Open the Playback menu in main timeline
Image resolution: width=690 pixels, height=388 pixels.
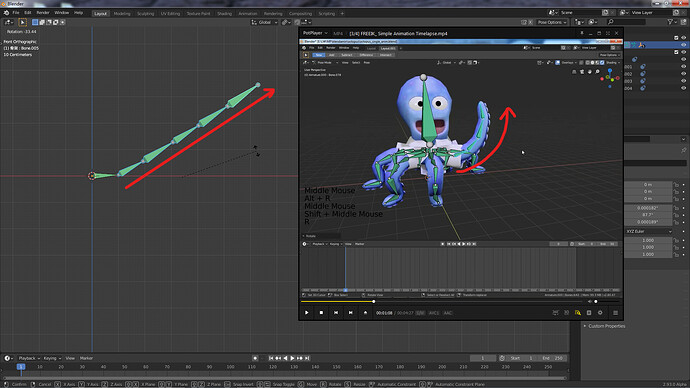point(29,358)
